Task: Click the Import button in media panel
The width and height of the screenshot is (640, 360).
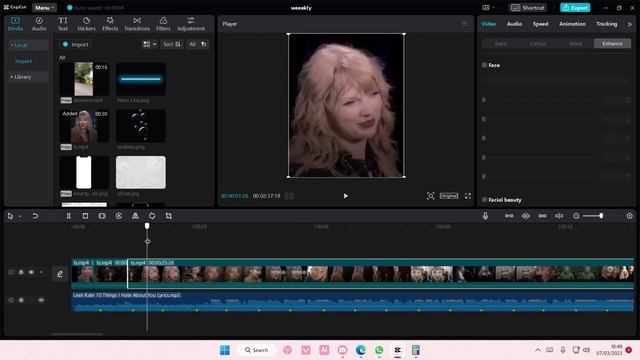Action: (75, 44)
